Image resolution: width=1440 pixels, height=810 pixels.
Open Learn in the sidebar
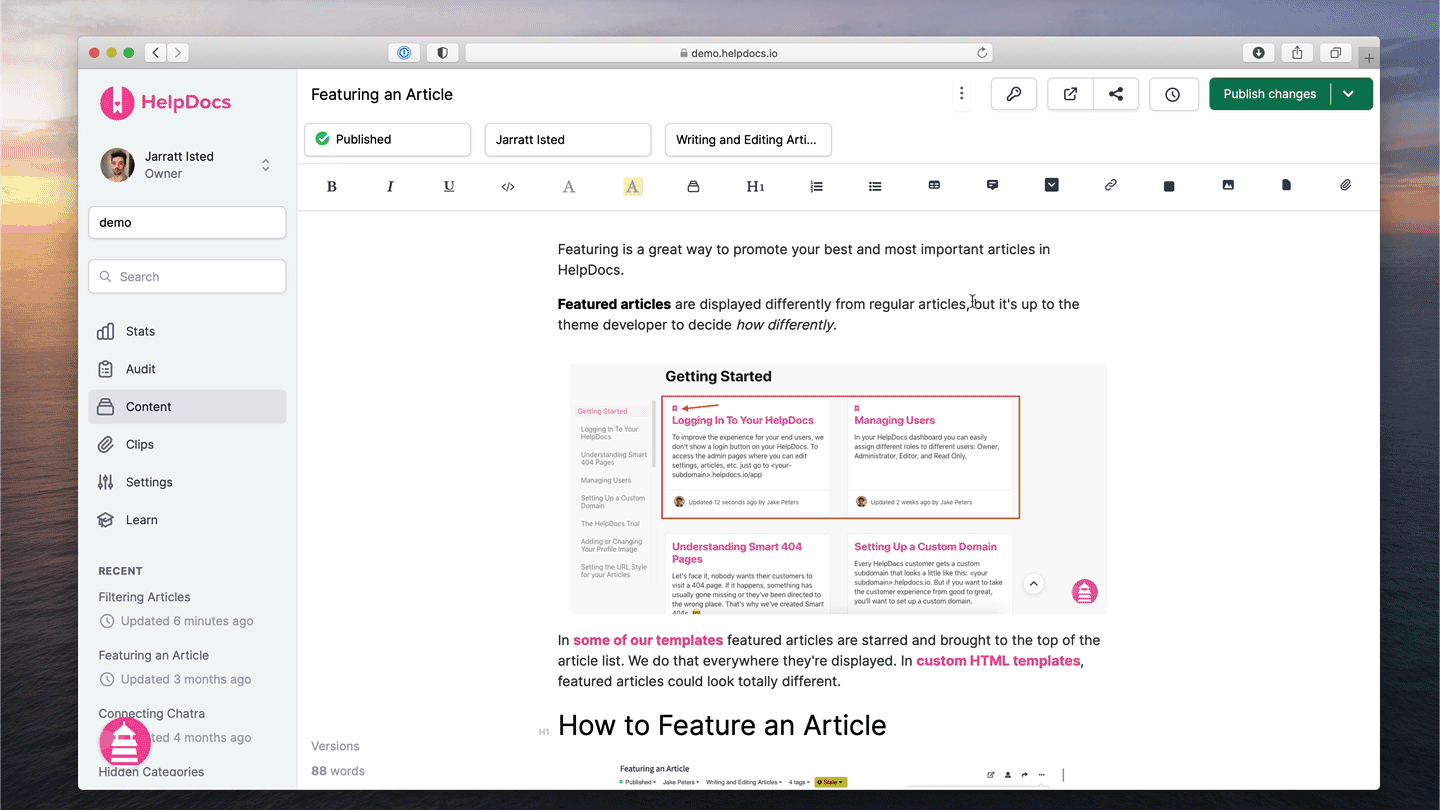point(187,520)
